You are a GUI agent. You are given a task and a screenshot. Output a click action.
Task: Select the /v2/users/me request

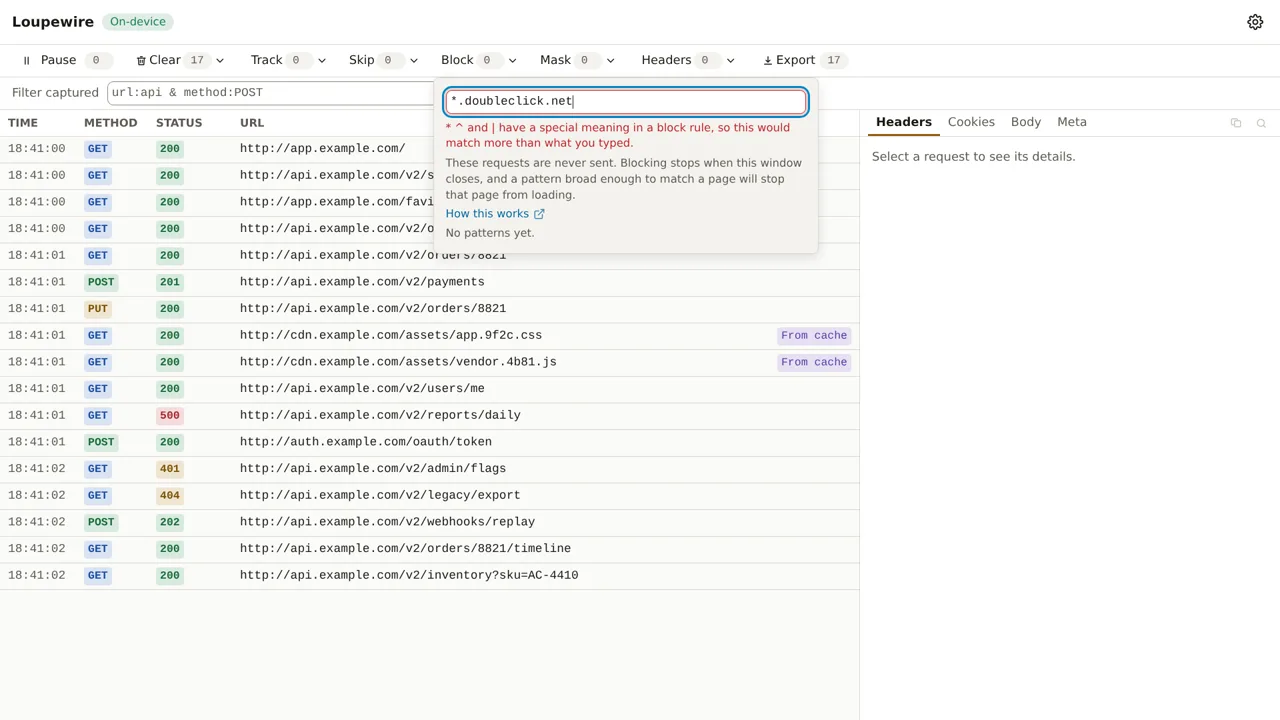[x=429, y=389]
